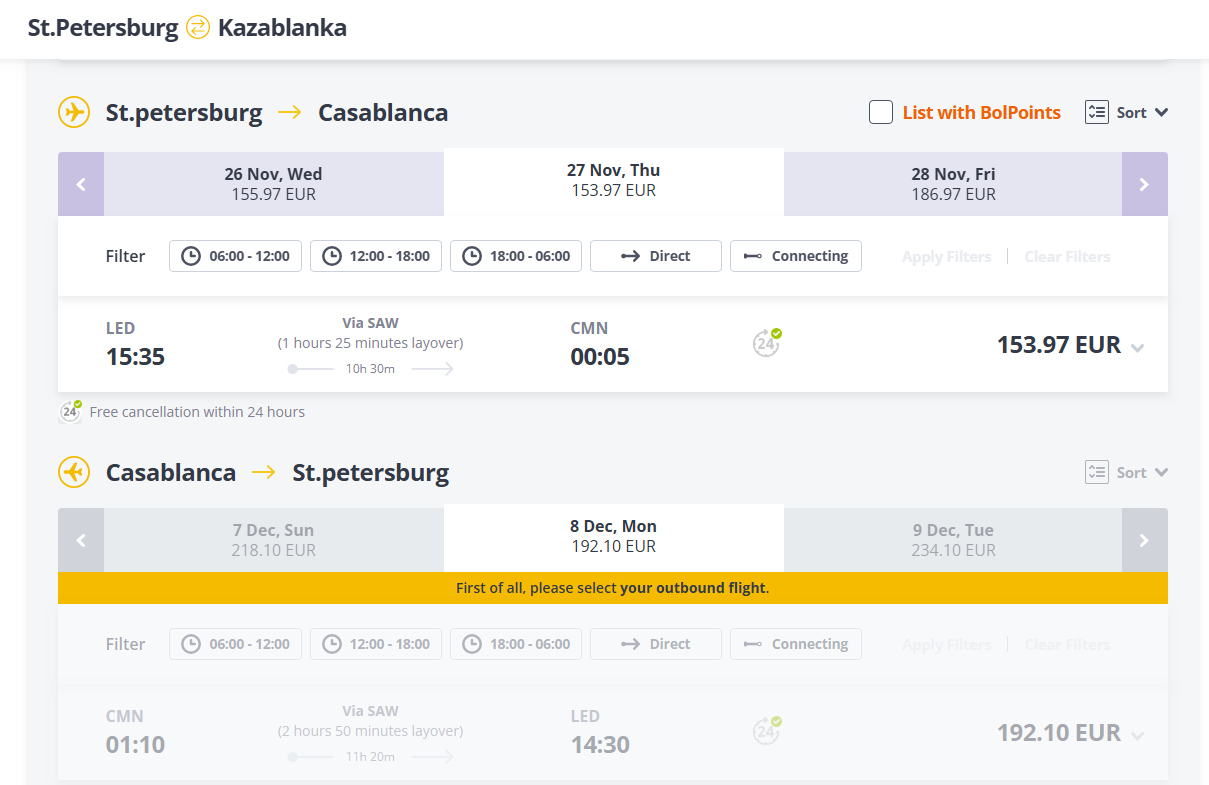1209x785 pixels.
Task: Toggle the outbound 18:00 - 06:00 time filter
Action: point(516,256)
